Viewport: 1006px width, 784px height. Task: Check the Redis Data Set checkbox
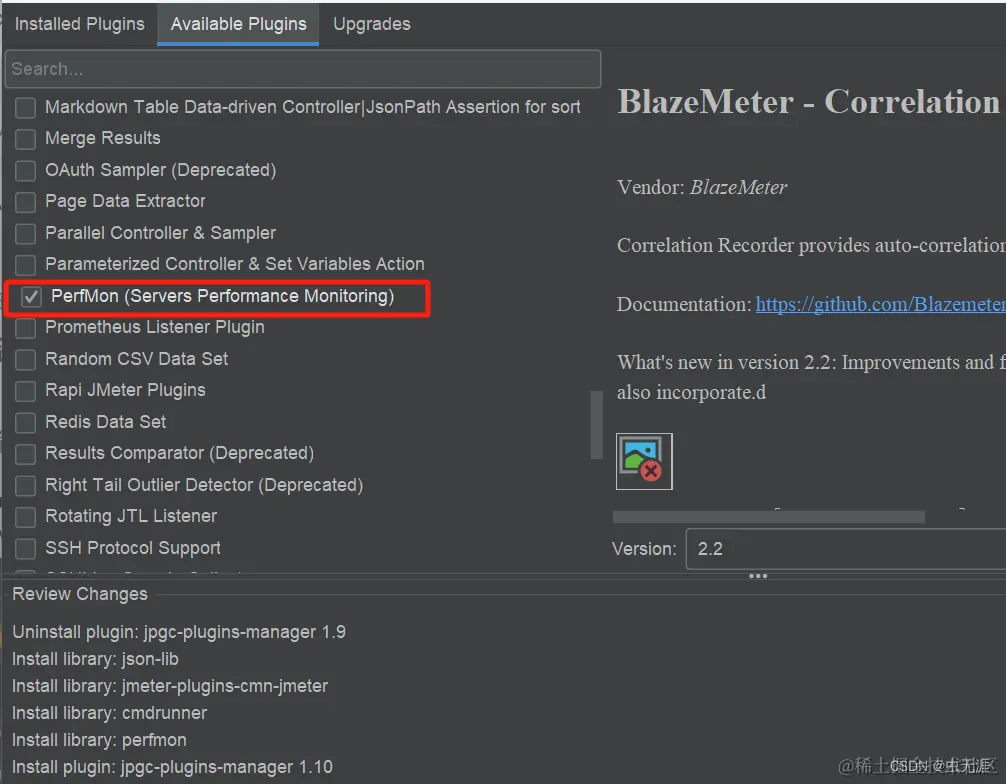coord(26,422)
